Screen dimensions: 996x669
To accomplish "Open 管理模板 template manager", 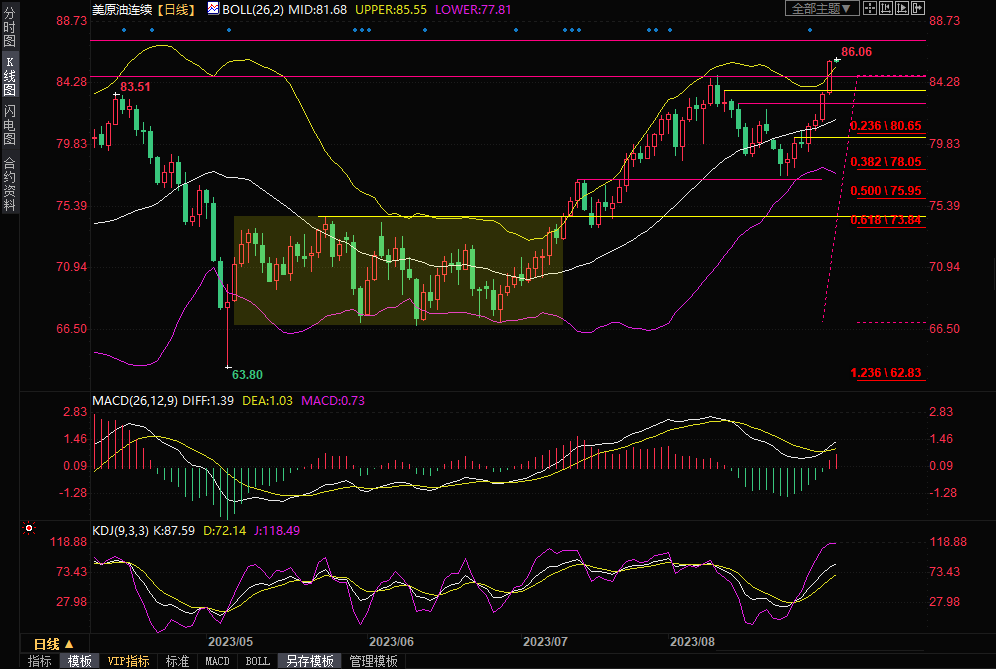I will pyautogui.click(x=372, y=661).
